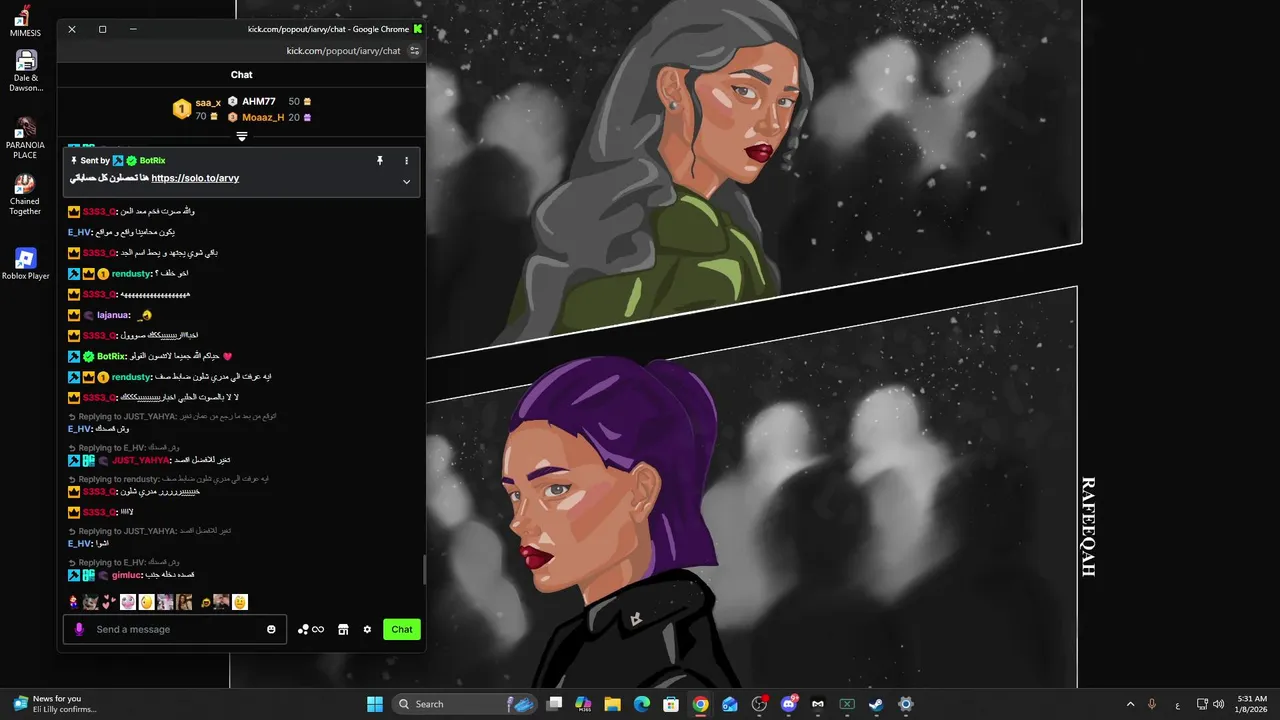This screenshot has height=720, width=1280.
Task: Switch input language indicator in tray
Action: pyautogui.click(x=1177, y=704)
